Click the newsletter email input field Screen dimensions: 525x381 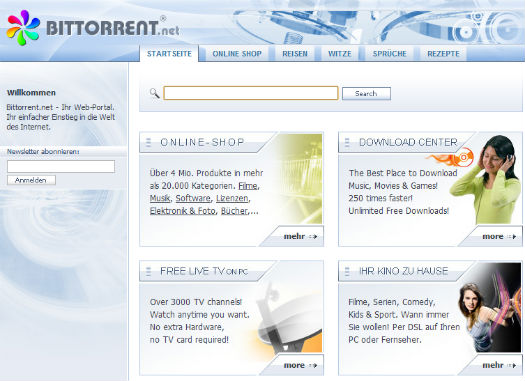(x=61, y=166)
